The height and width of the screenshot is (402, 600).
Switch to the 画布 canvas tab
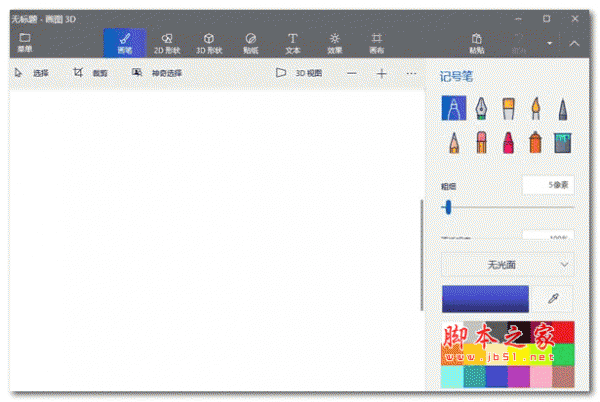(x=377, y=43)
